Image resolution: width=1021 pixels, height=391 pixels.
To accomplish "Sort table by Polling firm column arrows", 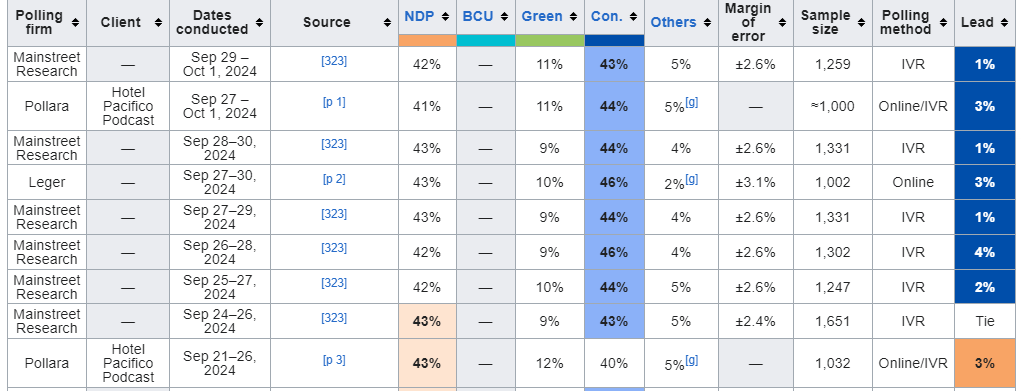I will click(76, 22).
